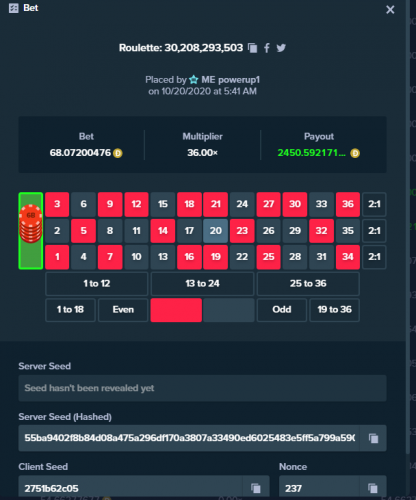Image resolution: width=416 pixels, height=500 pixels.
Task: Select highlighted number 20
Action: coord(216,231)
